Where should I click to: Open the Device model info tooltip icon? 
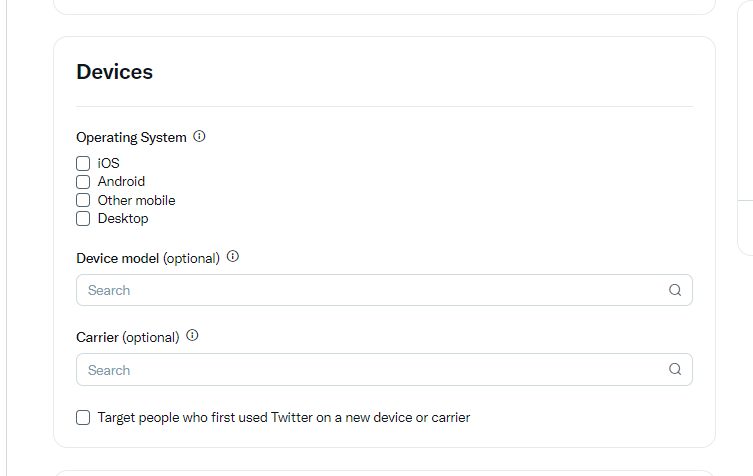click(233, 256)
